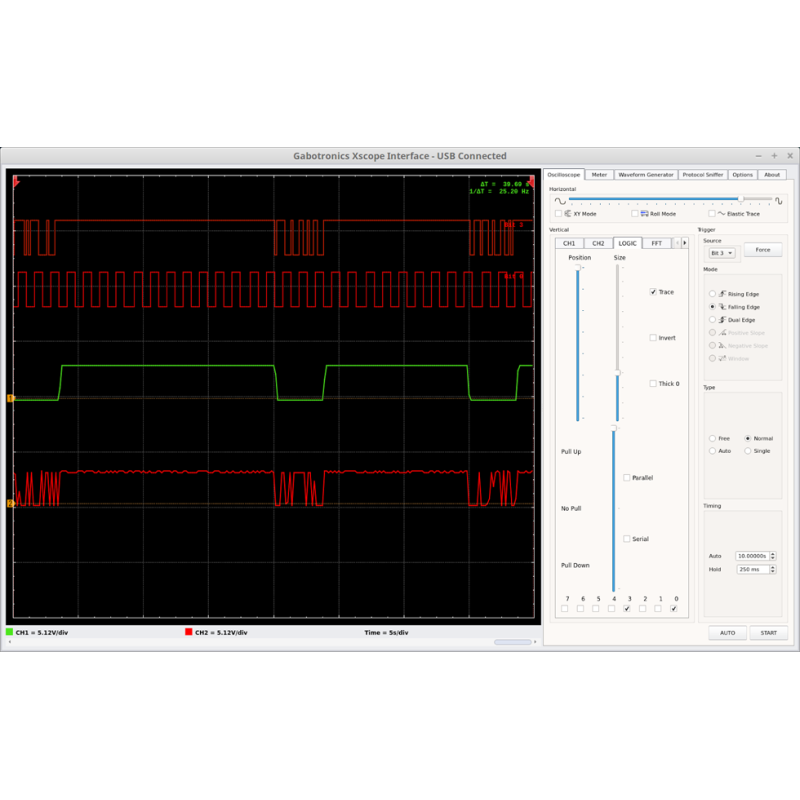Image resolution: width=800 pixels, height=800 pixels.
Task: Open the trigger Source dropdown showing Bit 3
Action: coord(723,252)
